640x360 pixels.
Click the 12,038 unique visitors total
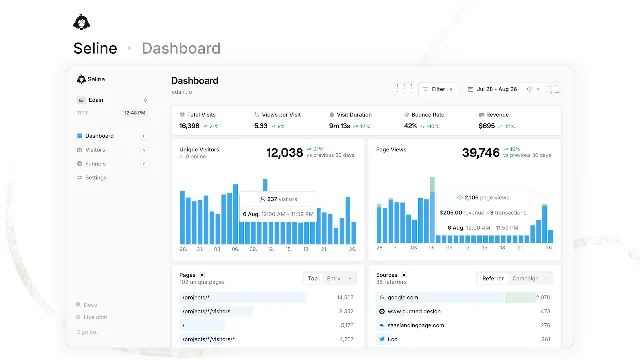[x=284, y=153]
